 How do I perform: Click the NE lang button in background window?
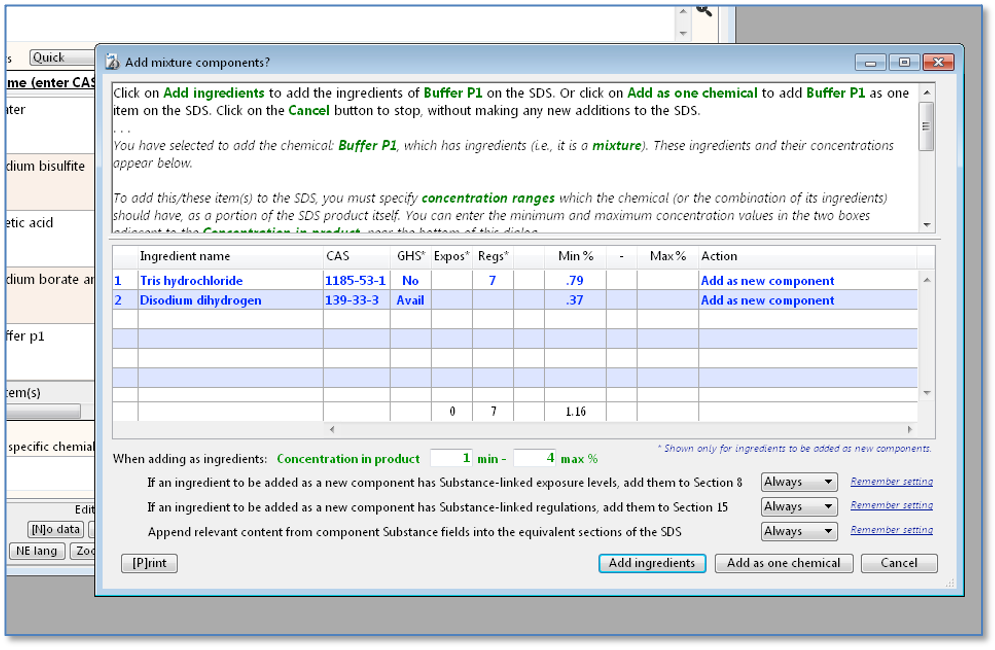pos(37,551)
